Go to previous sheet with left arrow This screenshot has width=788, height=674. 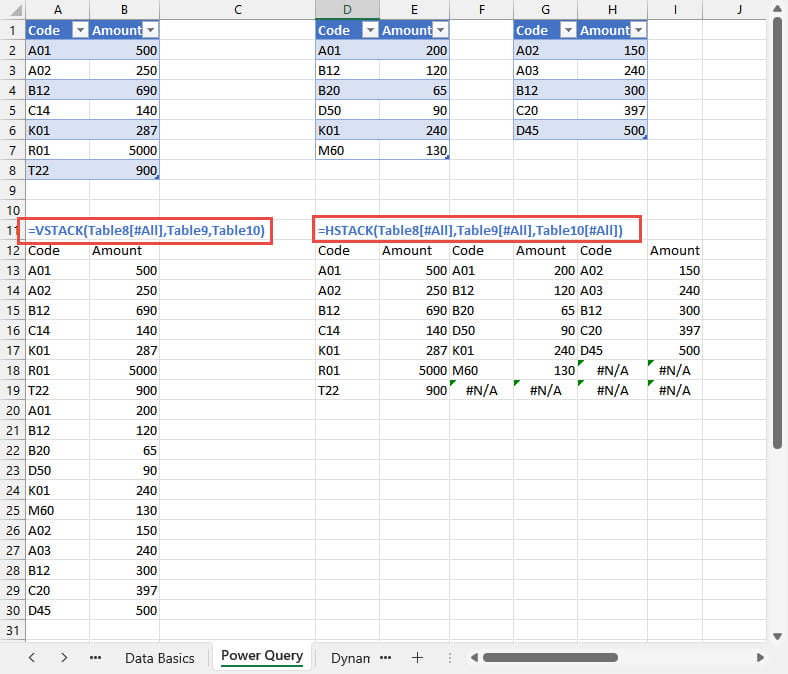tap(32, 658)
